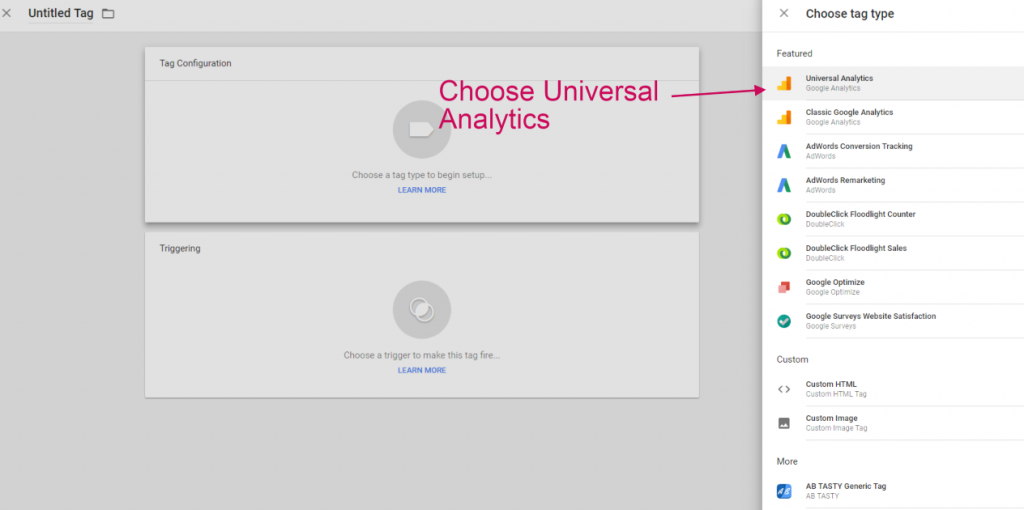
Task: Click the trigger circles icon in Triggering
Action: coord(421,310)
